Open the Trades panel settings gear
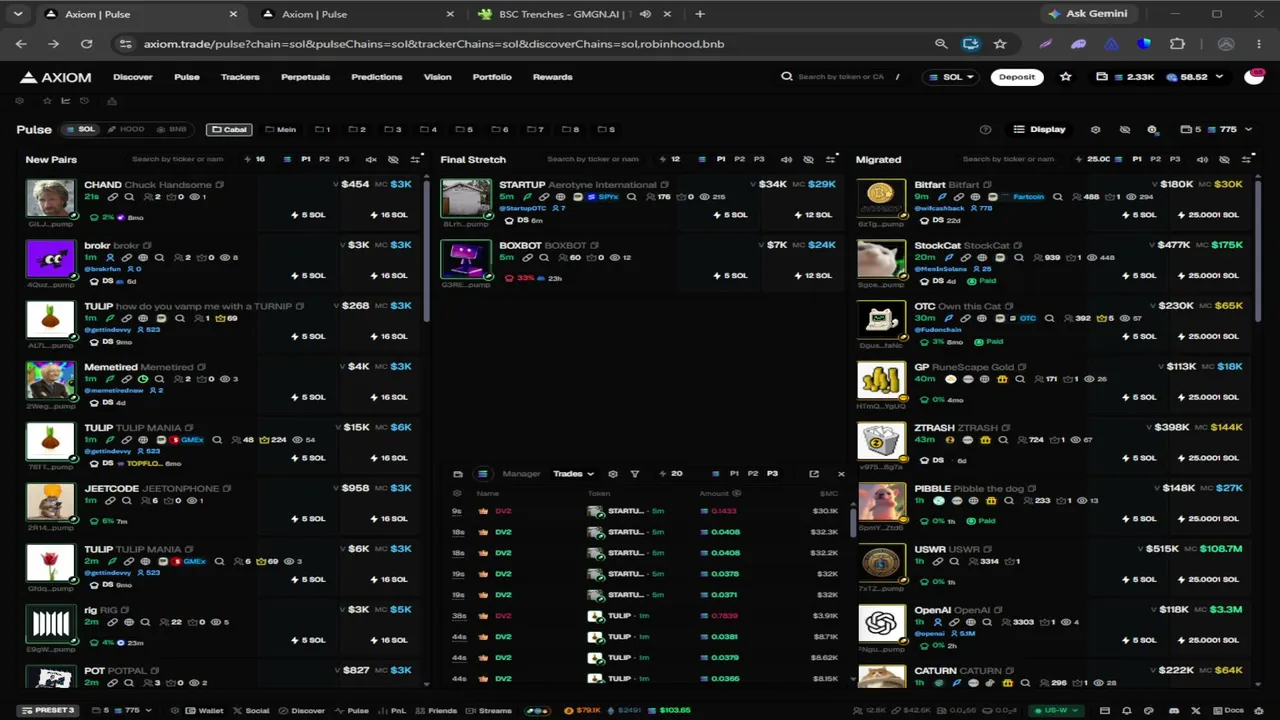The image size is (1280, 720). (613, 474)
